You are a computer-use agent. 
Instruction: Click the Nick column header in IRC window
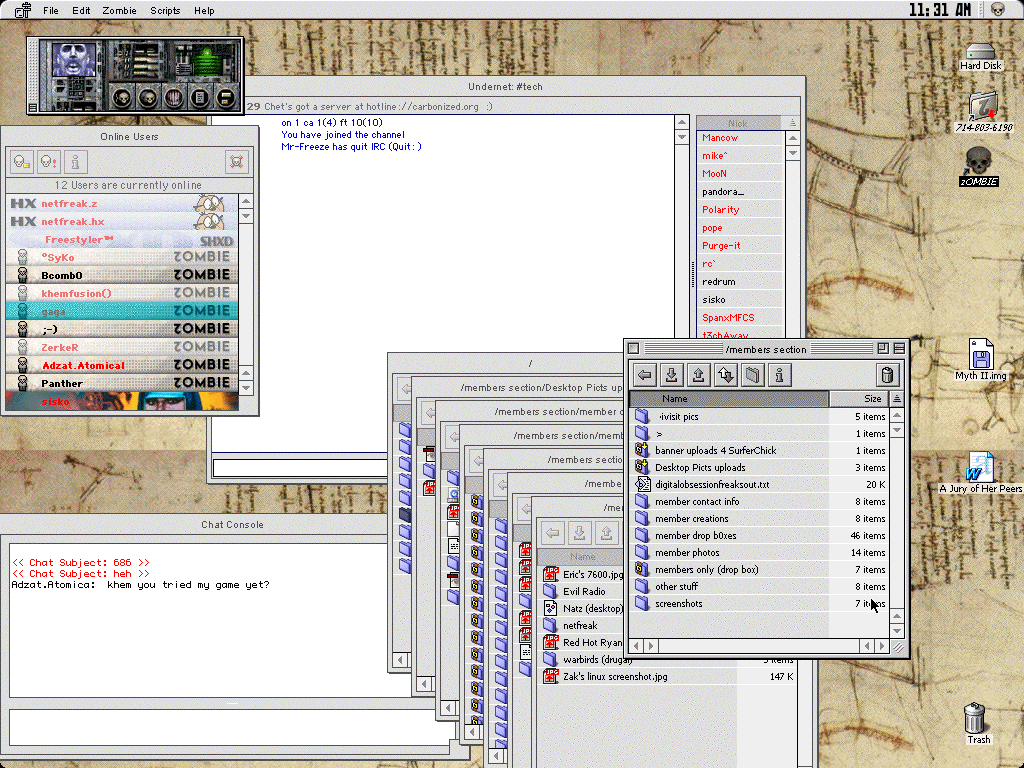pyautogui.click(x=739, y=123)
